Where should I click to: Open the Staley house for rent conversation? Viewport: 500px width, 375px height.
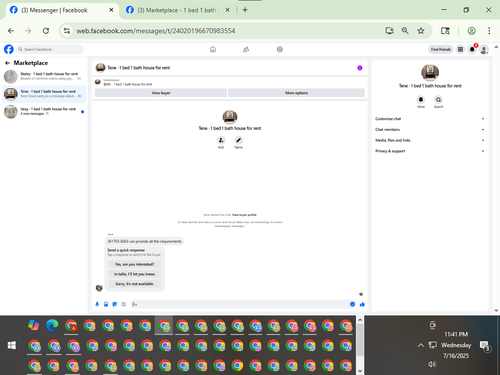tap(44, 76)
